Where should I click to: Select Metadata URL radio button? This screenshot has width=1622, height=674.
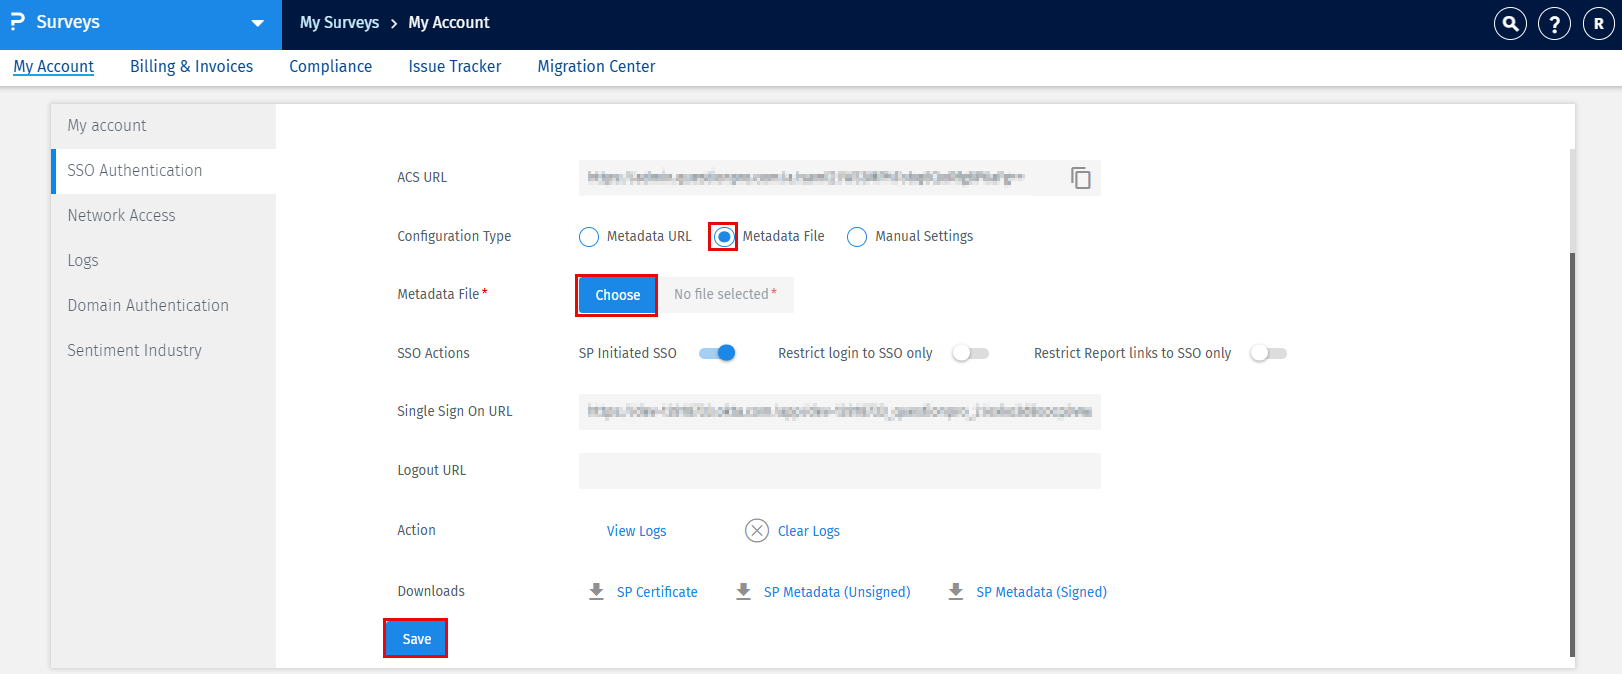click(x=589, y=237)
